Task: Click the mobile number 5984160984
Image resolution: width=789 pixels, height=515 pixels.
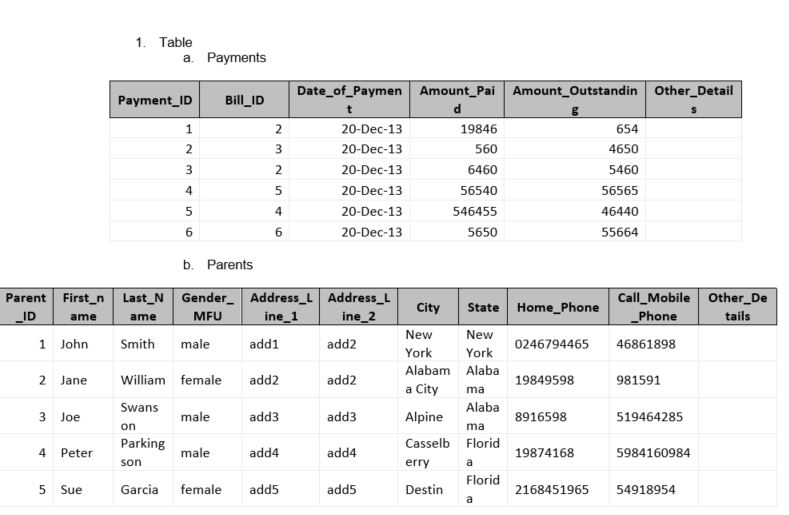Action: click(653, 453)
